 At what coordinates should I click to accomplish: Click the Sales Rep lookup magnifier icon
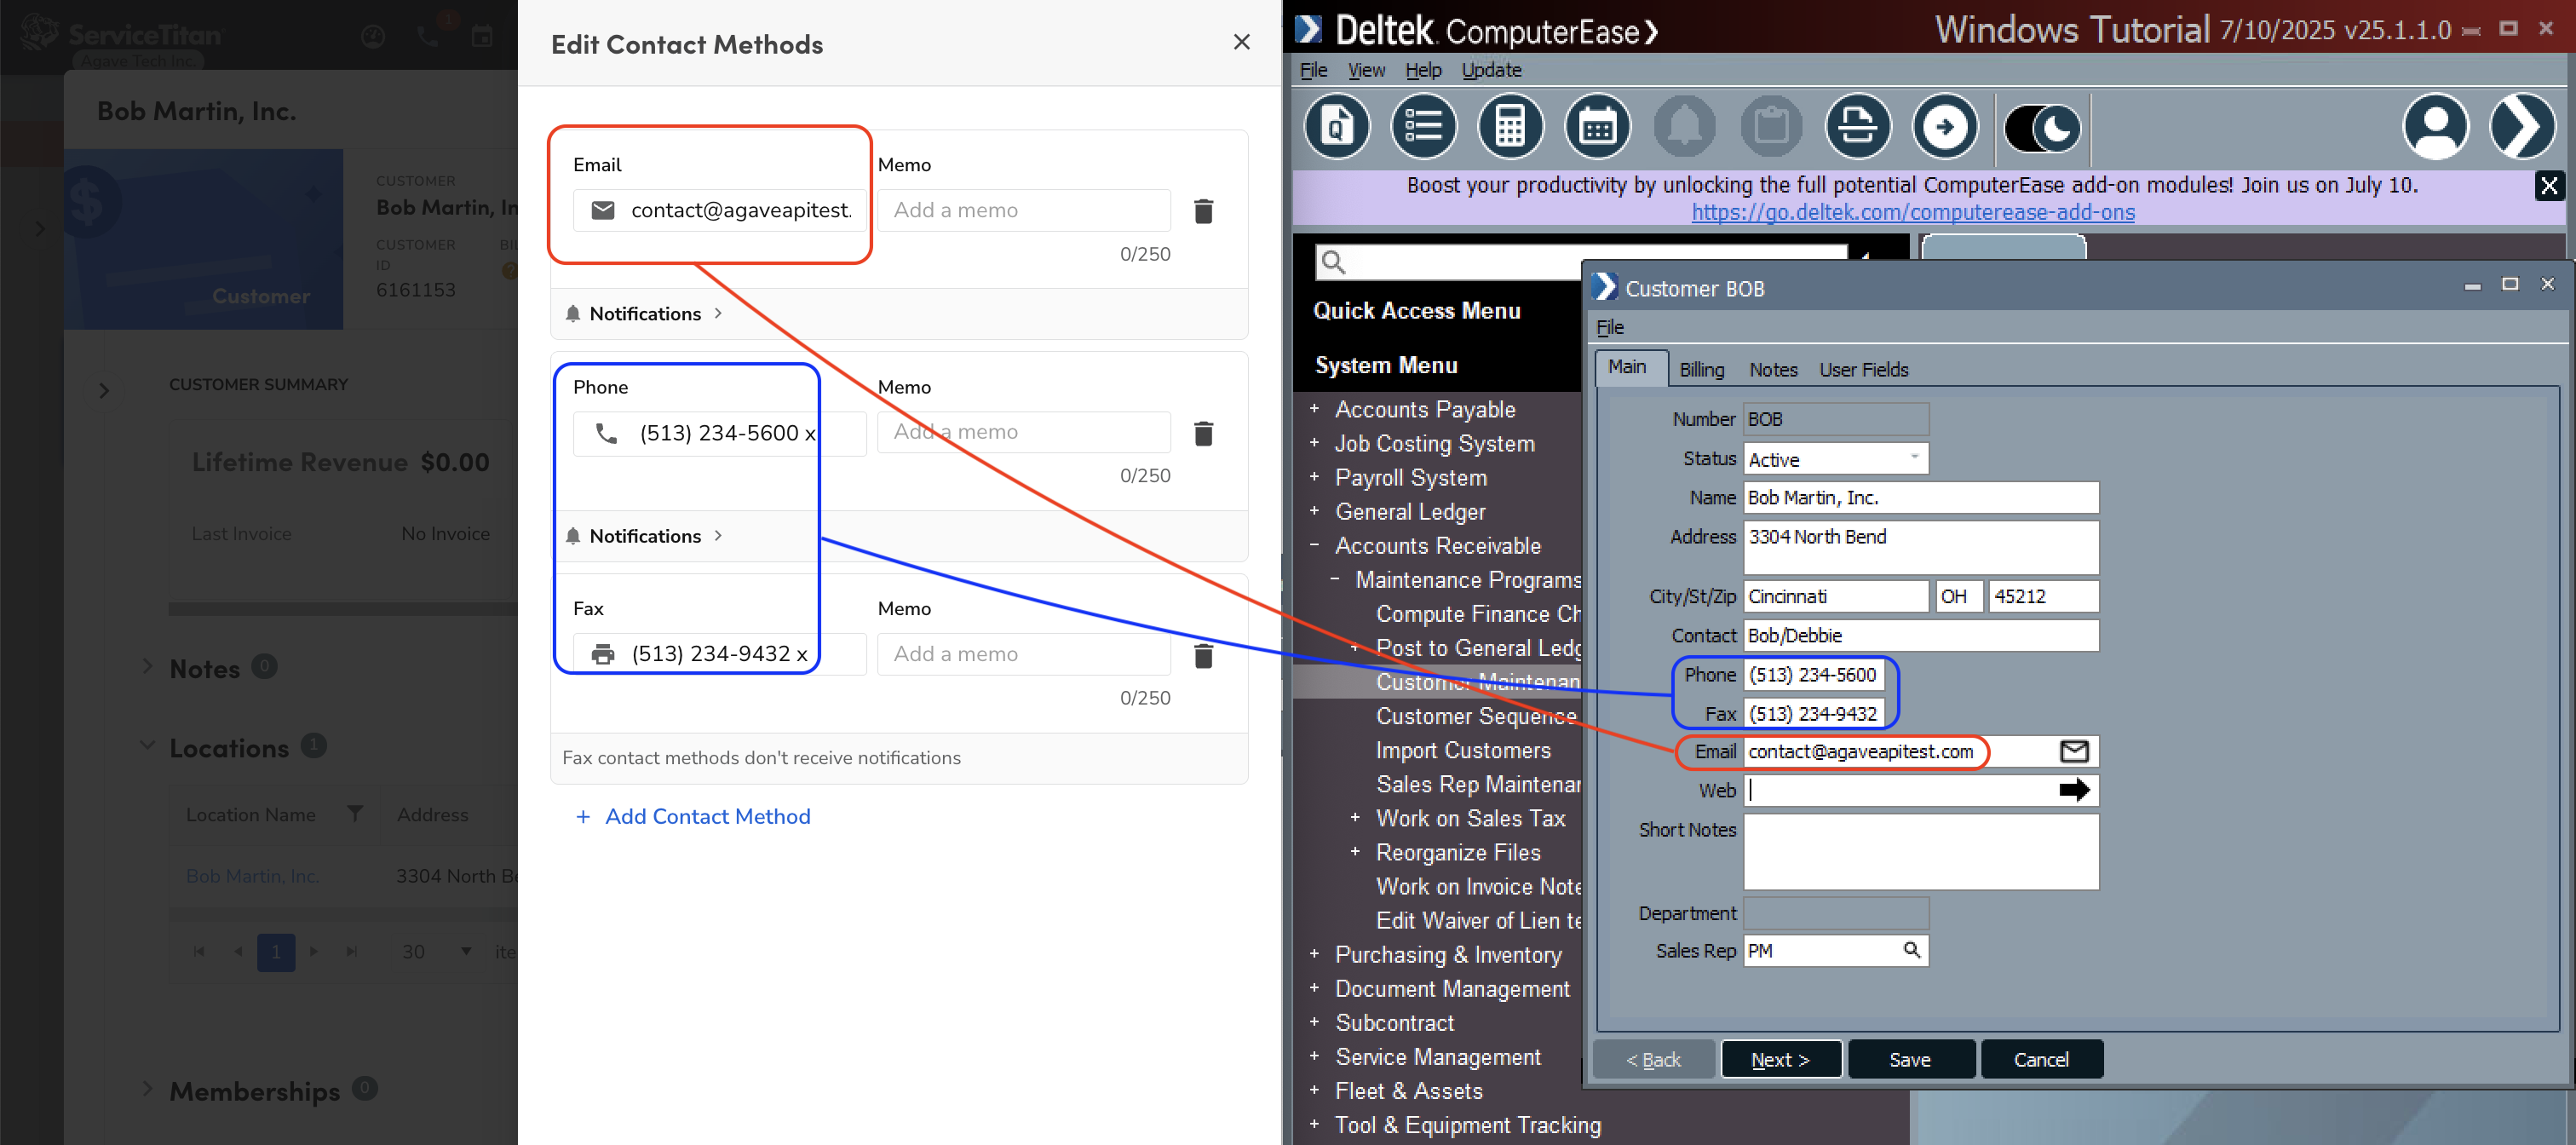tap(1911, 950)
